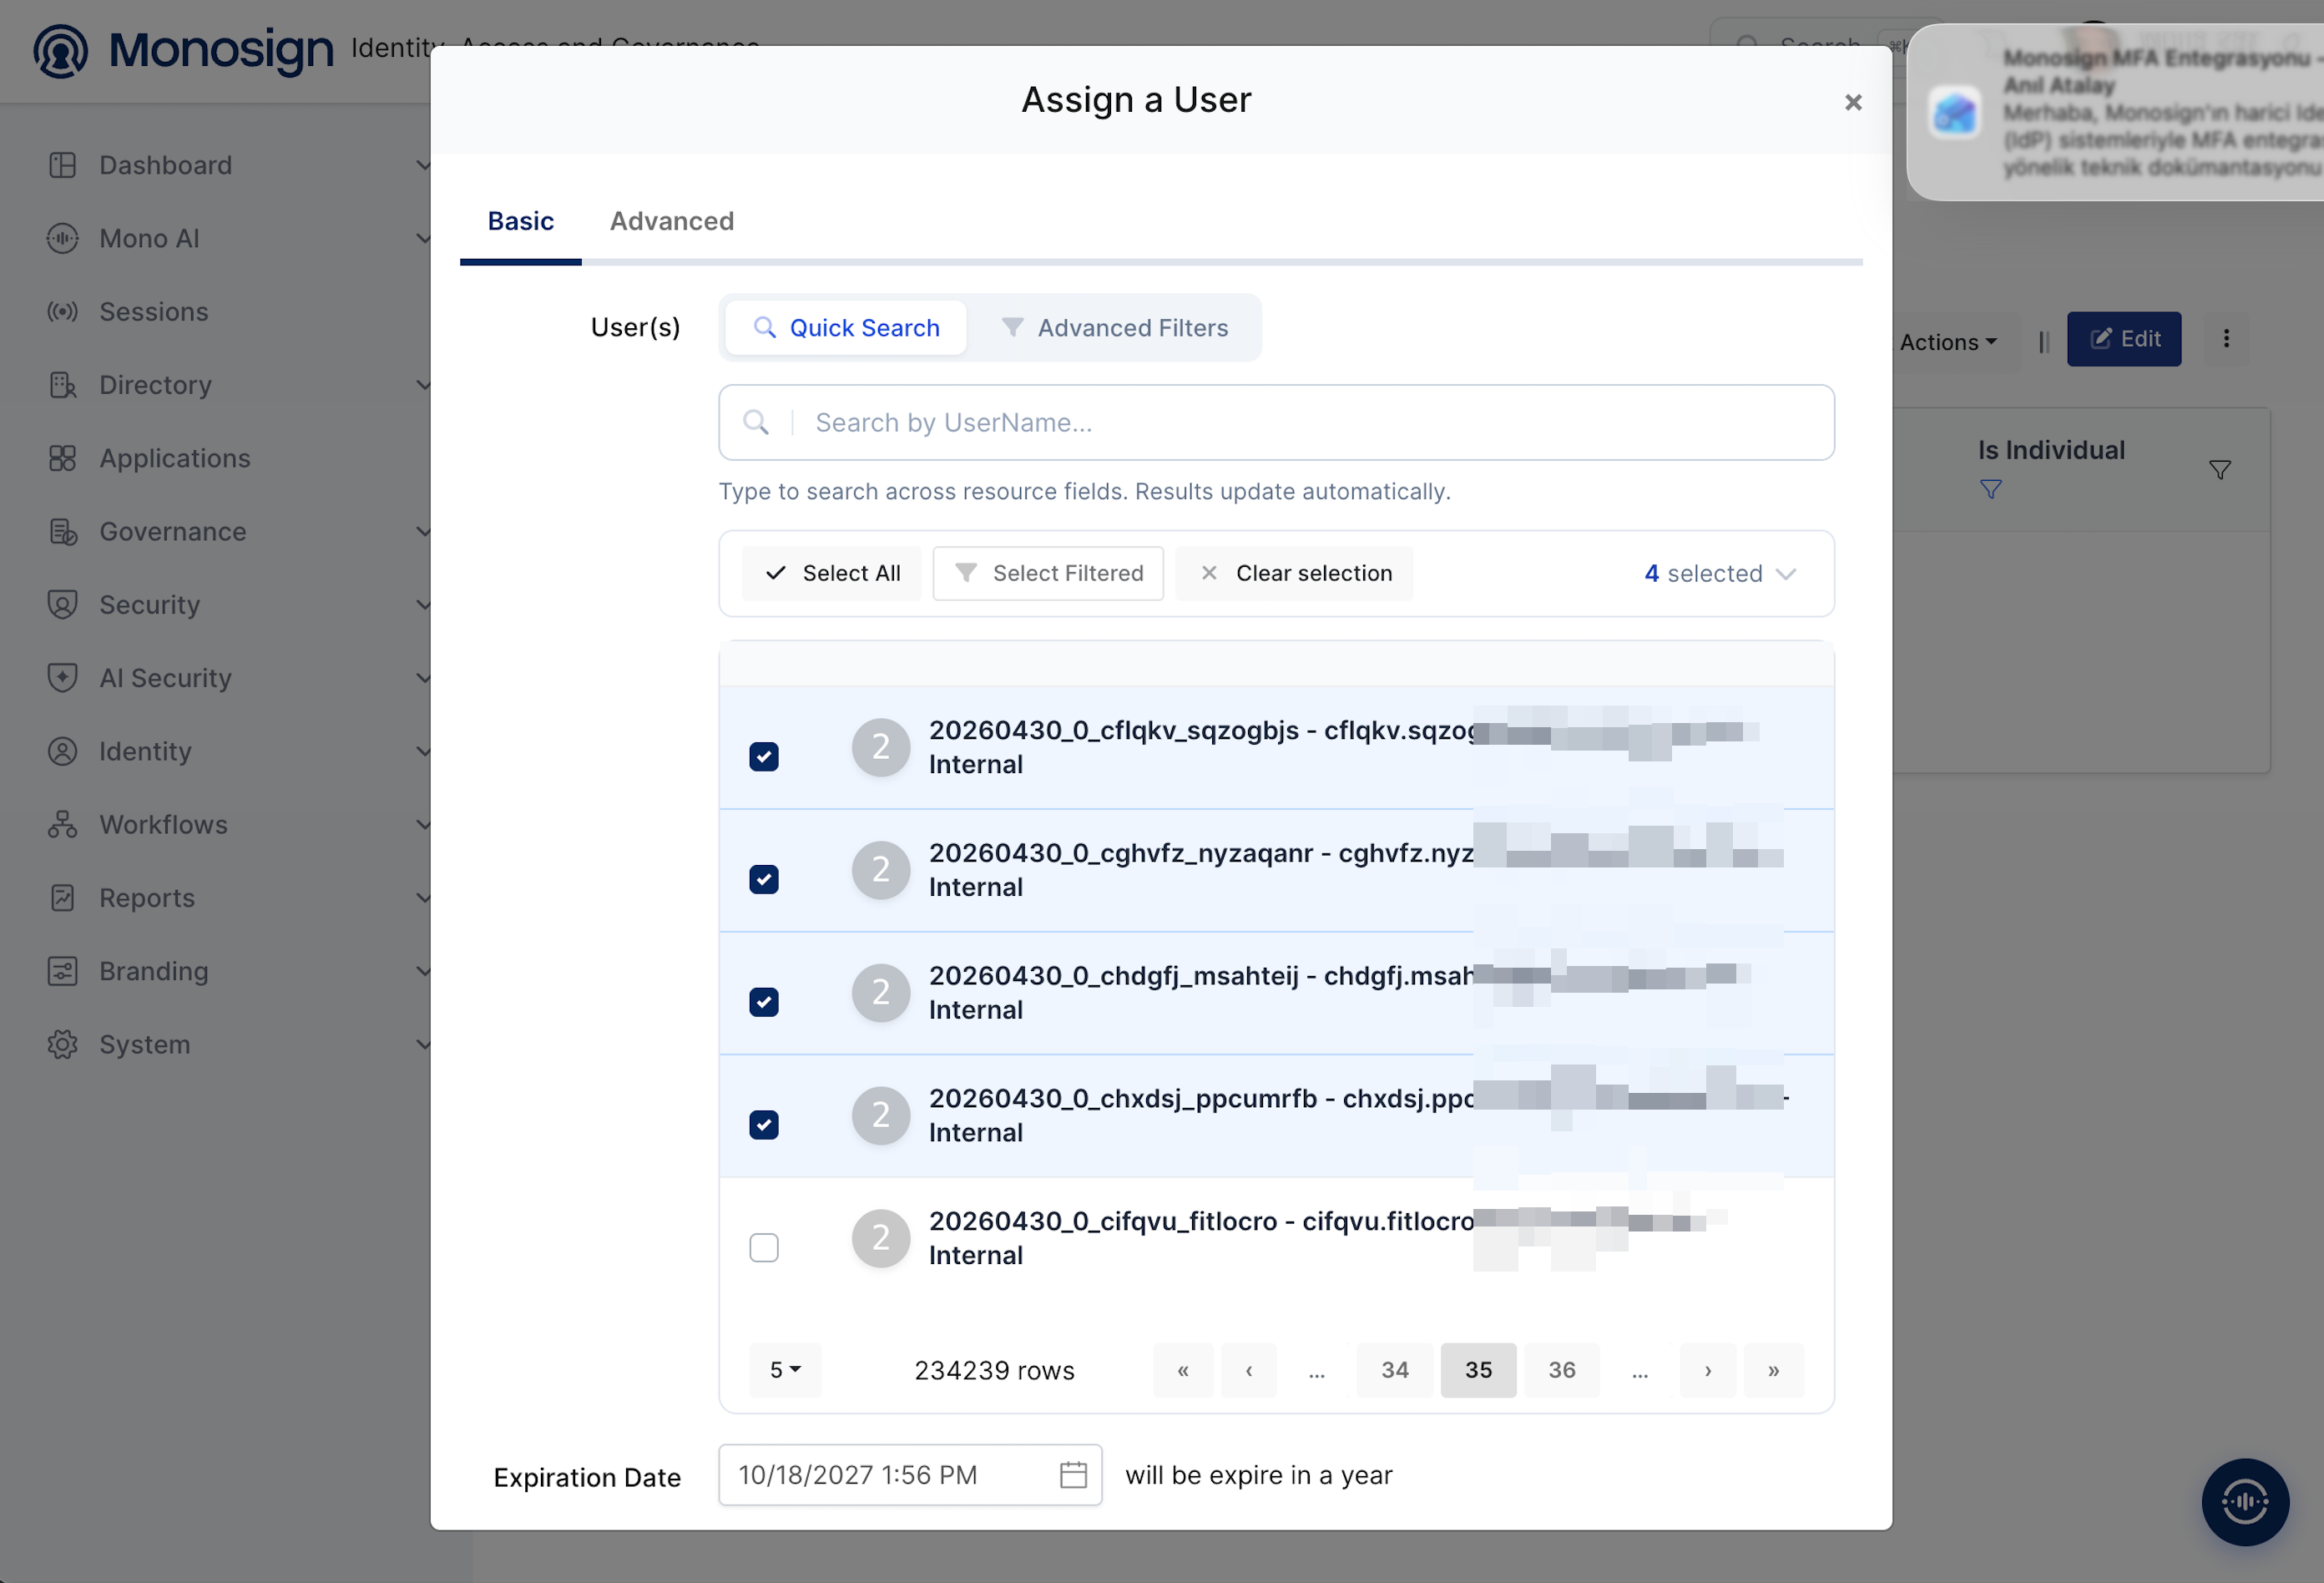Click the Applications sidebar icon
The image size is (2324, 1583).
(x=62, y=458)
